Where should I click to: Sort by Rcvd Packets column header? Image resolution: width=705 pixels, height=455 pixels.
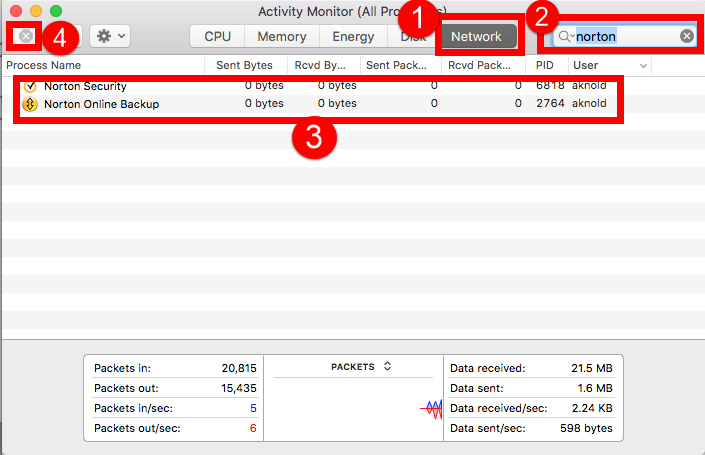click(x=482, y=65)
